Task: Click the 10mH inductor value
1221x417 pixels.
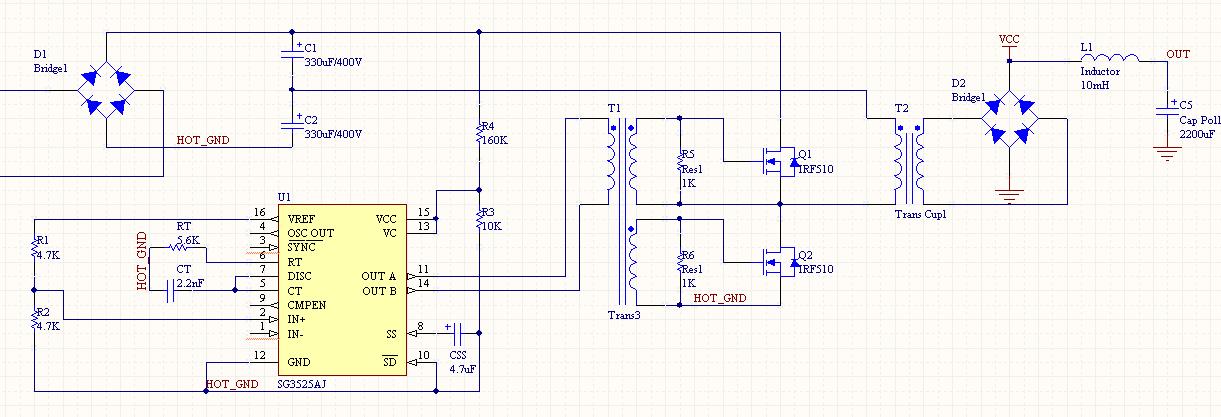Action: 1094,85
